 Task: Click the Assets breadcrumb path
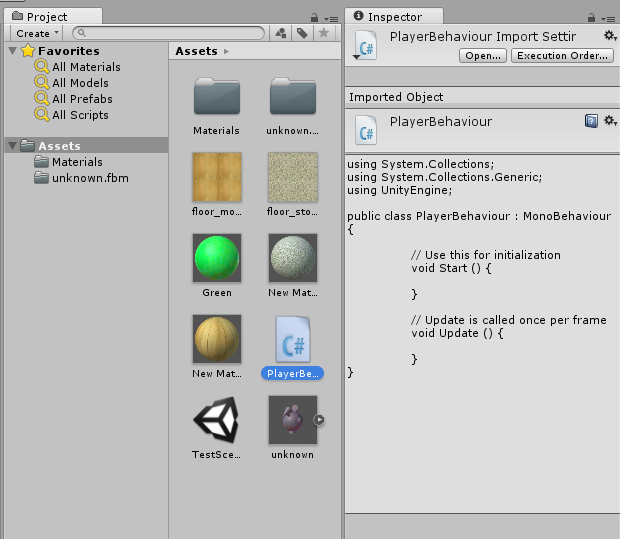click(197, 51)
